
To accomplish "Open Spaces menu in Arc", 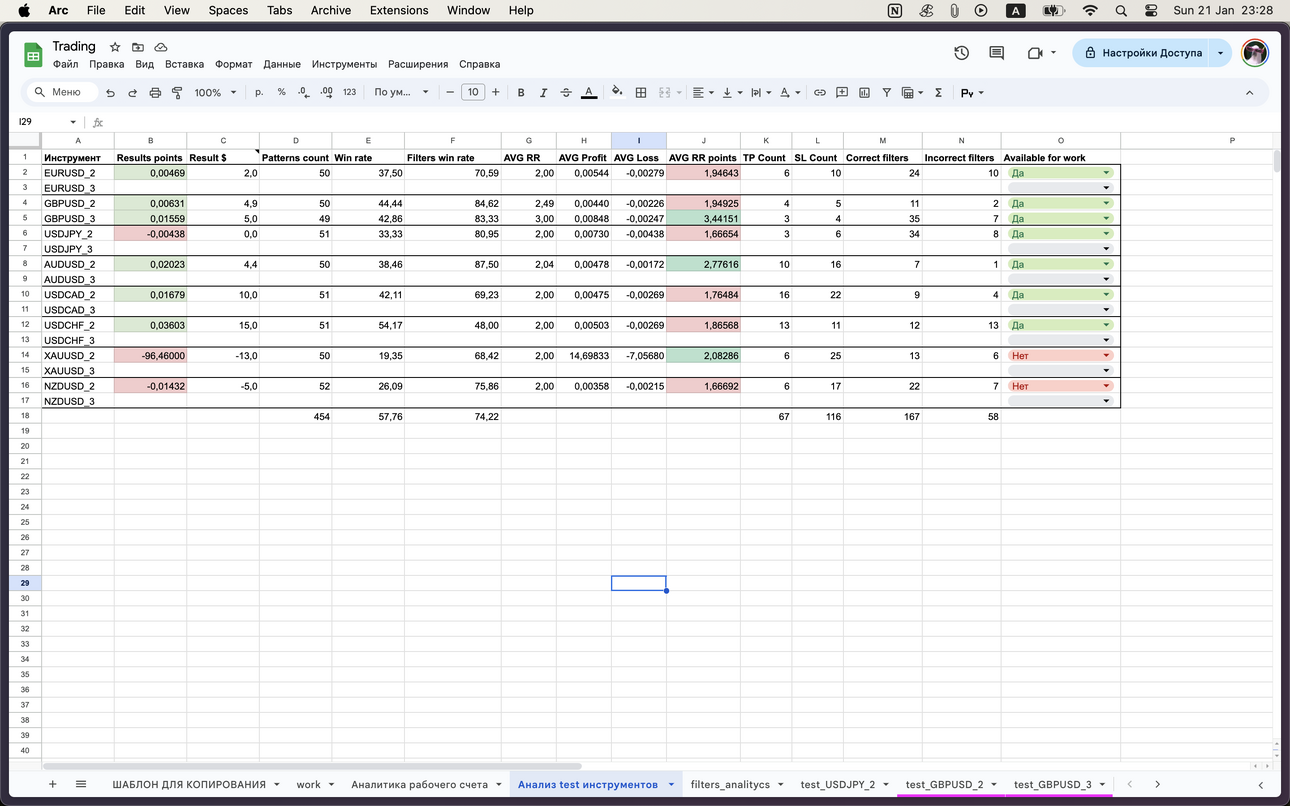I will click(228, 10).
